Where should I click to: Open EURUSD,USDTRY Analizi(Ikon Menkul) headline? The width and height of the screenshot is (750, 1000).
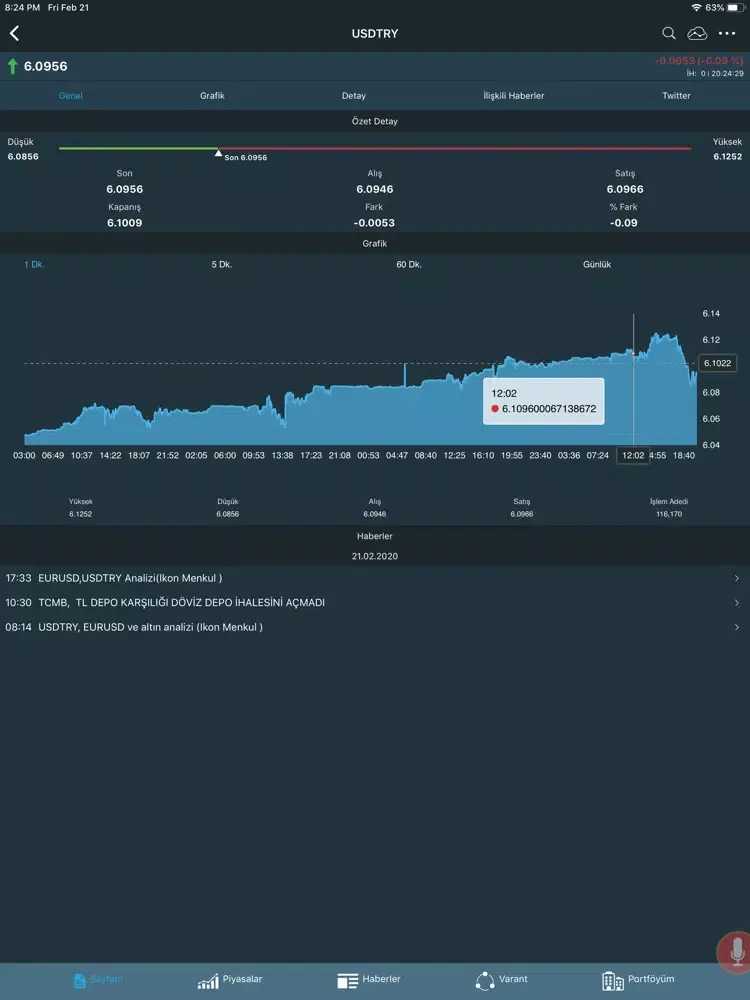click(x=130, y=578)
